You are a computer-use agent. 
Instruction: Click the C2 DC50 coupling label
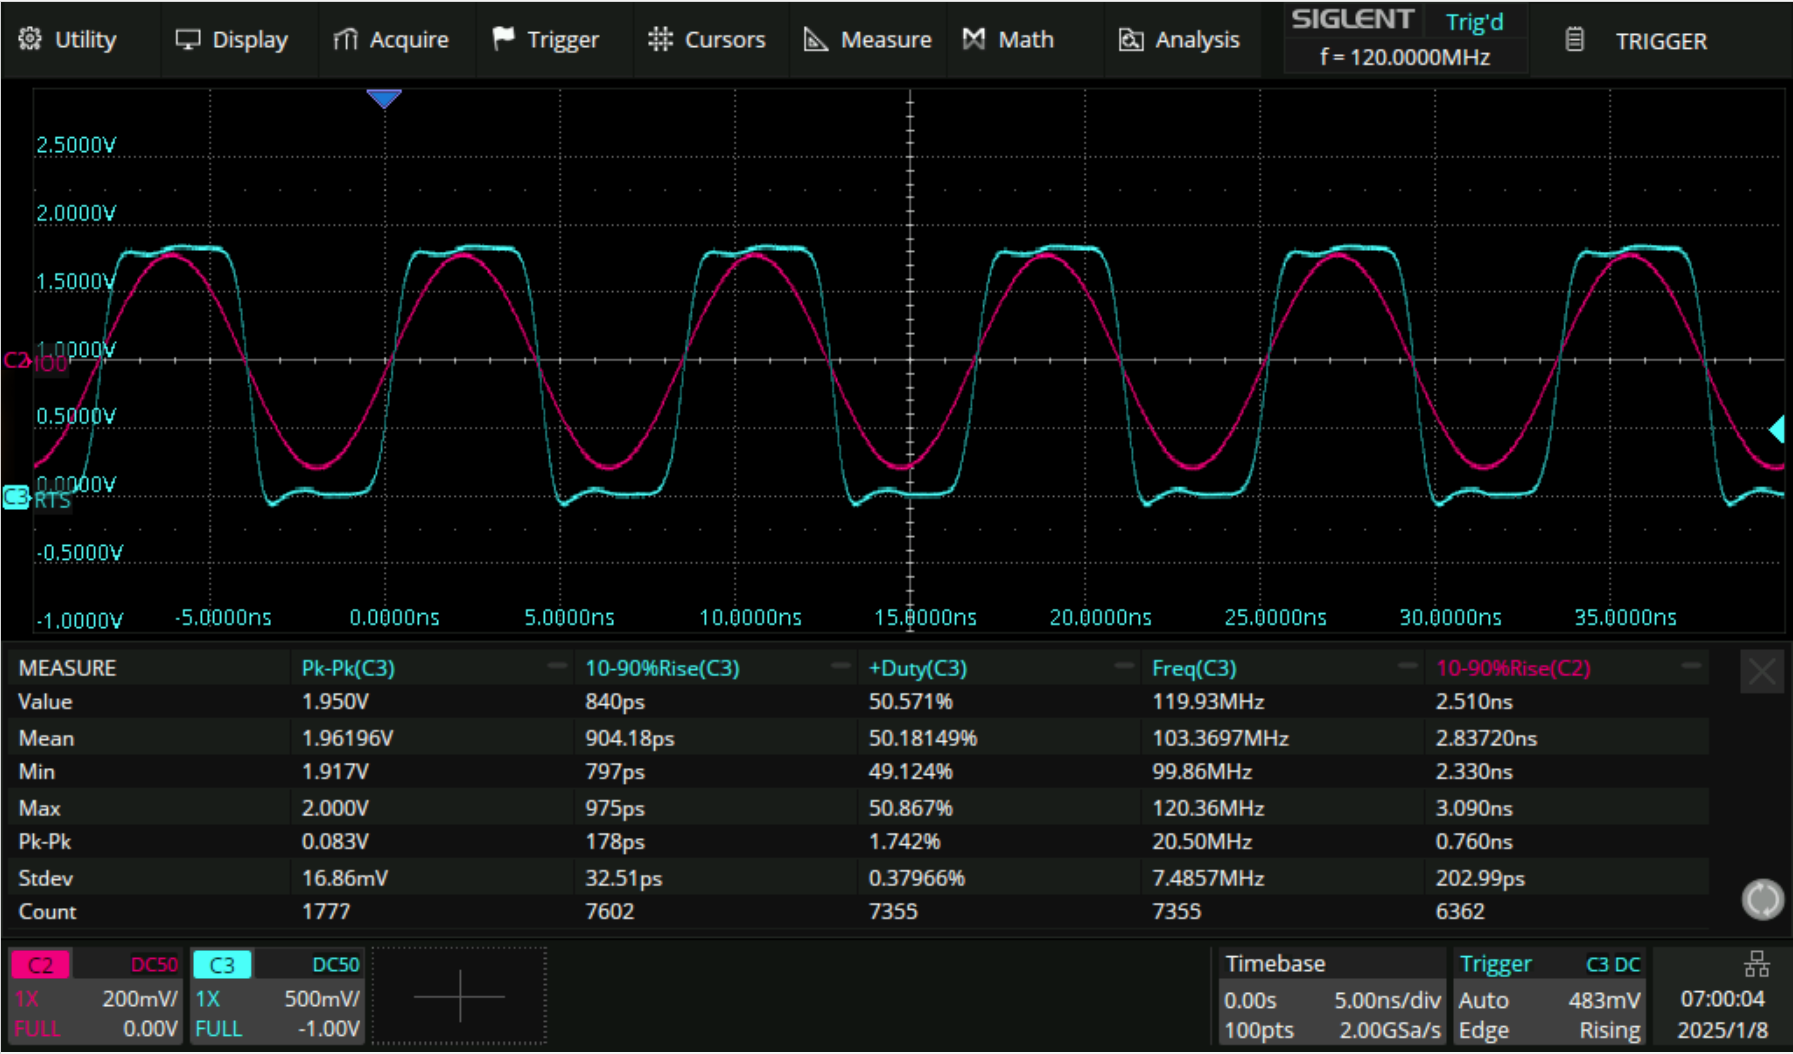(x=154, y=965)
